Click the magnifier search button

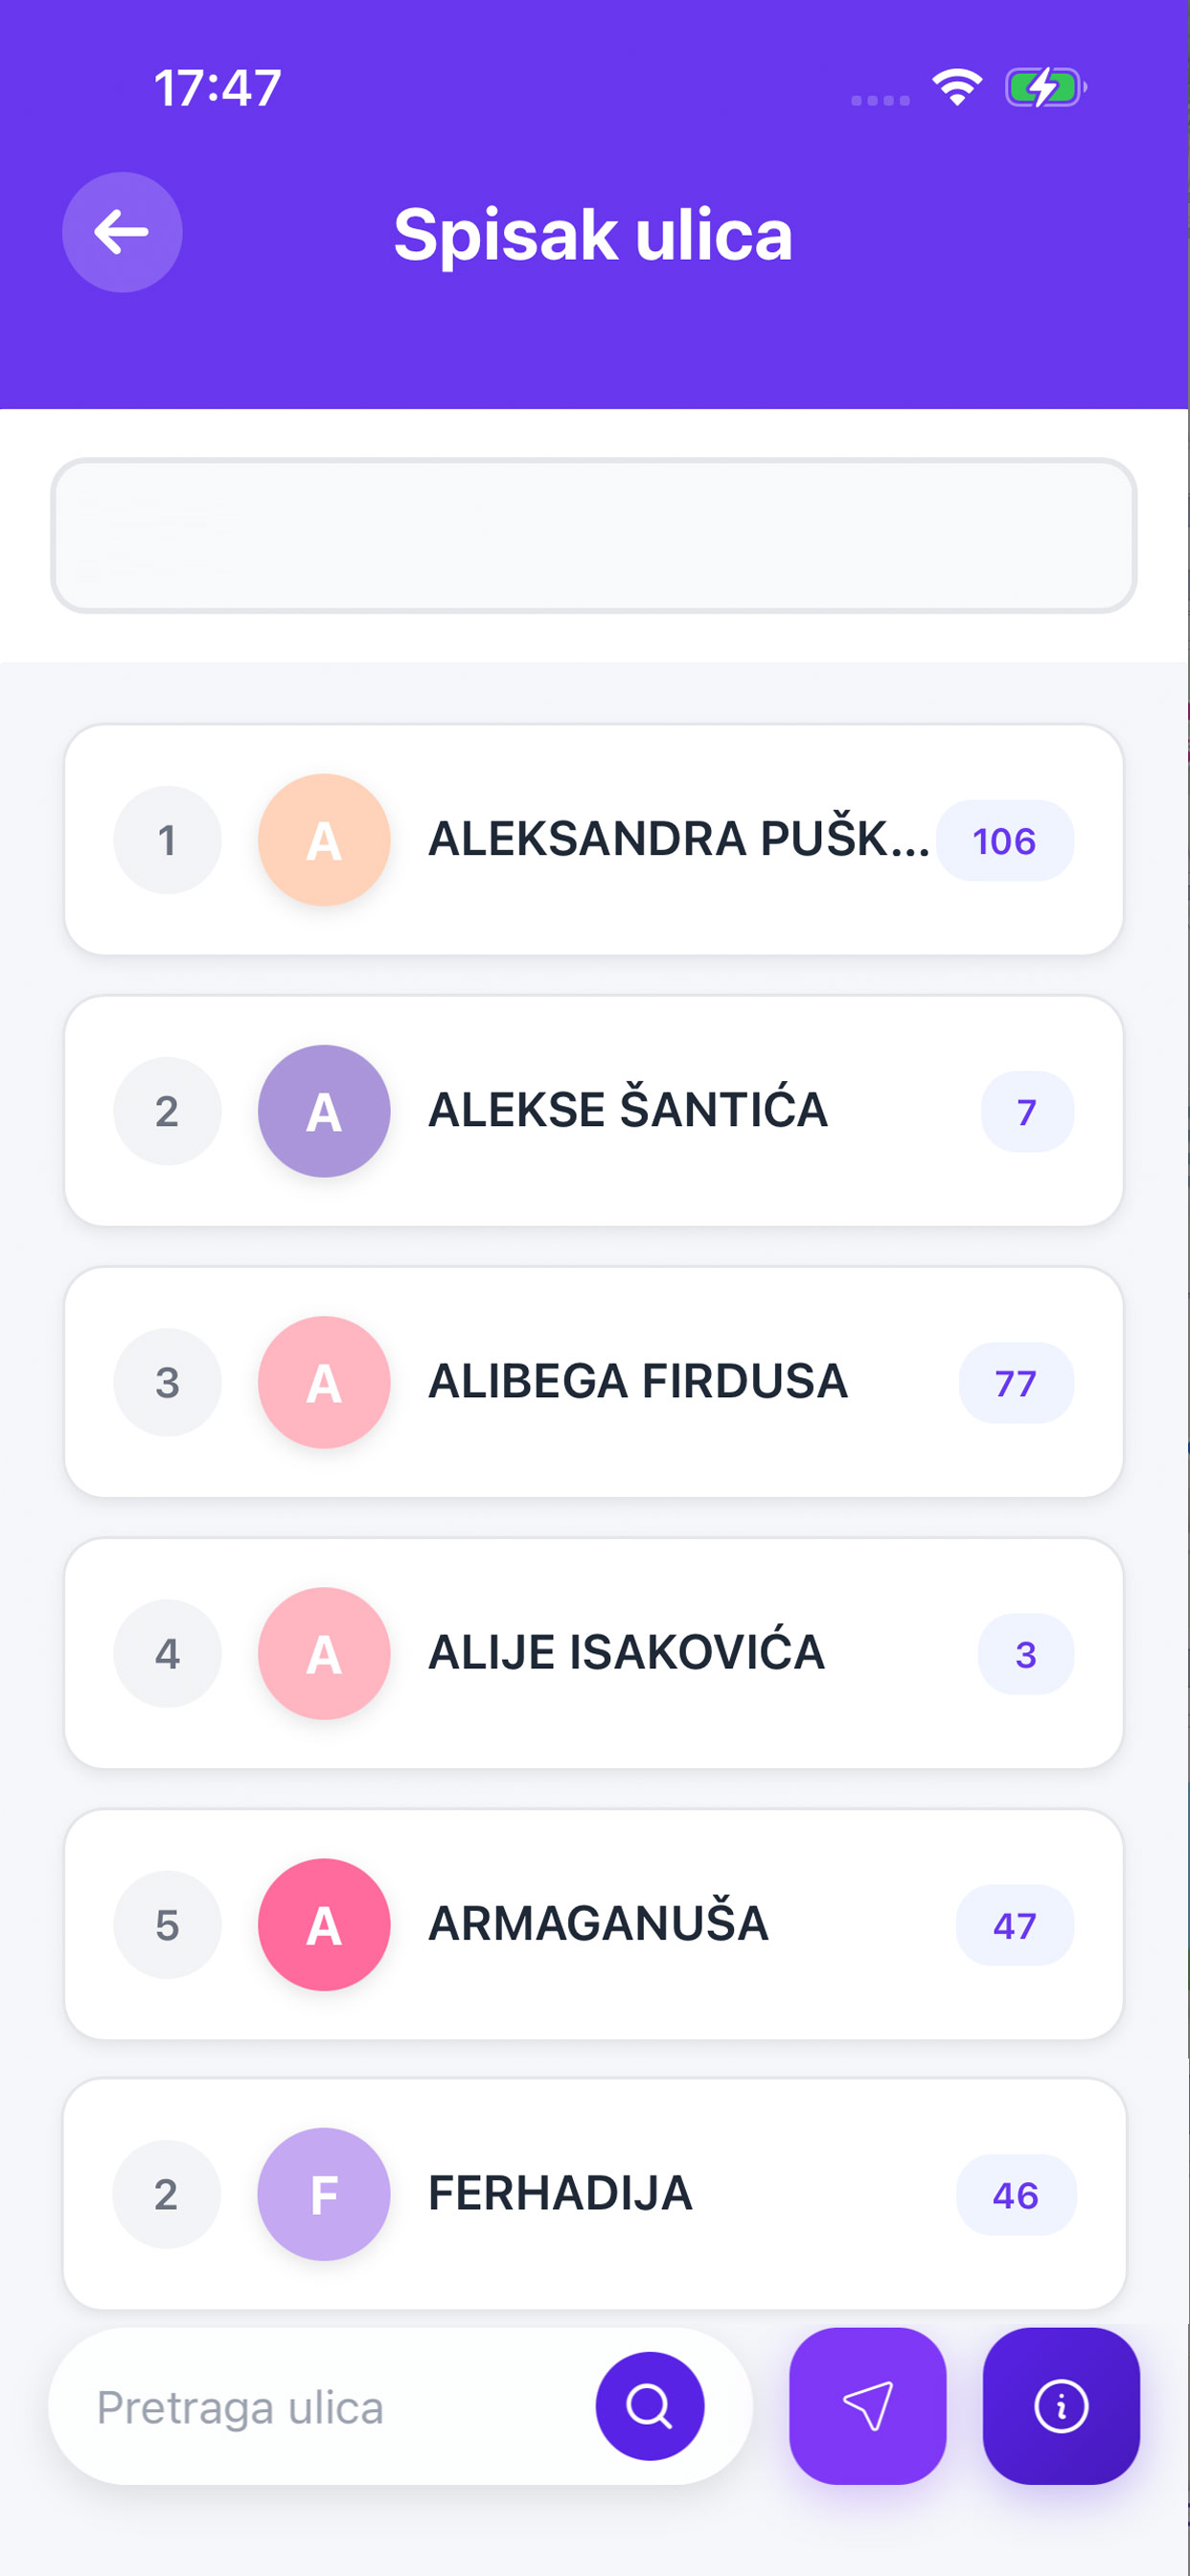tap(650, 2405)
